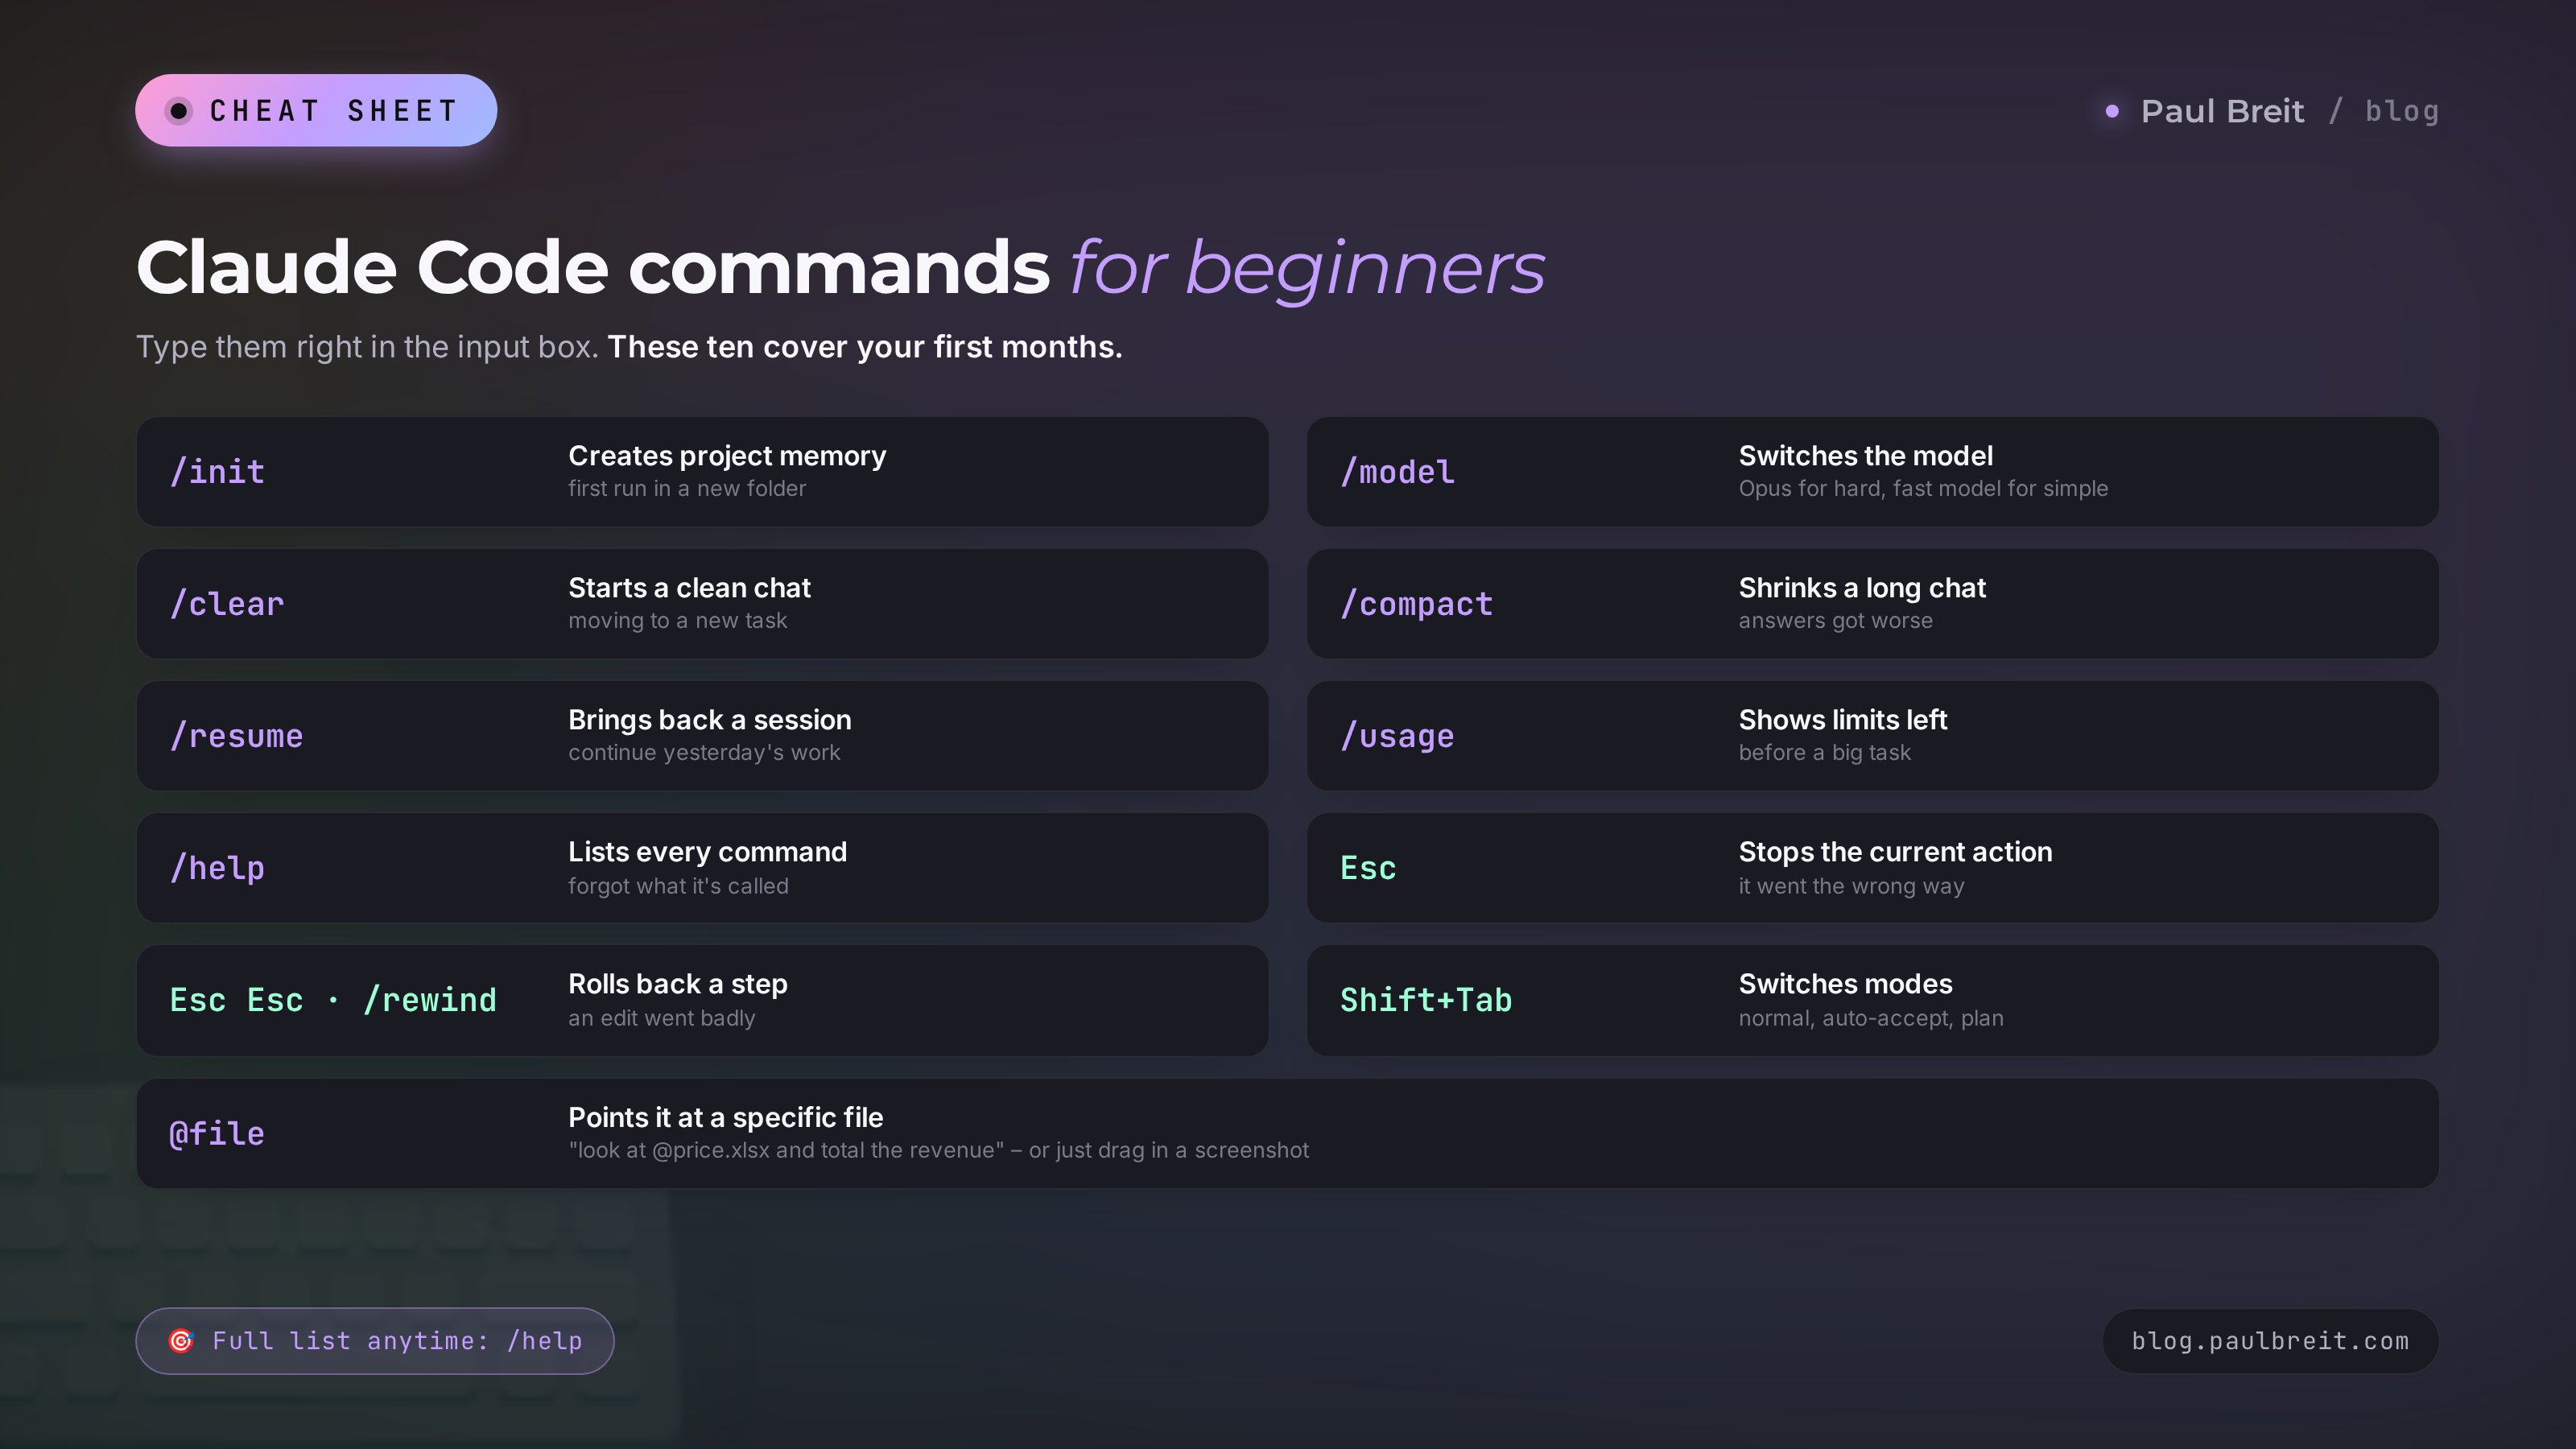Screen dimensions: 2576x1449
Task: Click 'Points it at a specific file' description
Action: pos(725,1117)
